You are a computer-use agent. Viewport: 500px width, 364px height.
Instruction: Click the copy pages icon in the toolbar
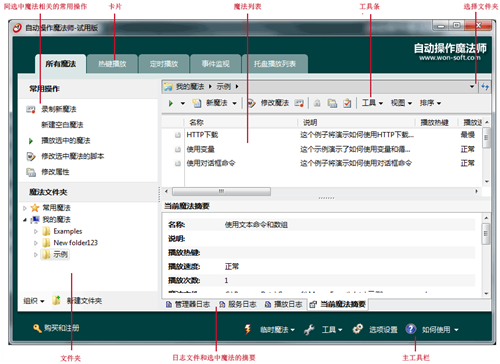tap(332, 103)
